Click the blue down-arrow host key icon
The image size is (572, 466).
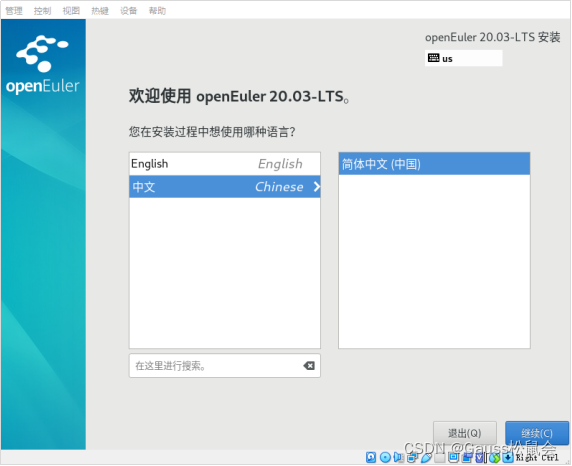click(x=508, y=458)
